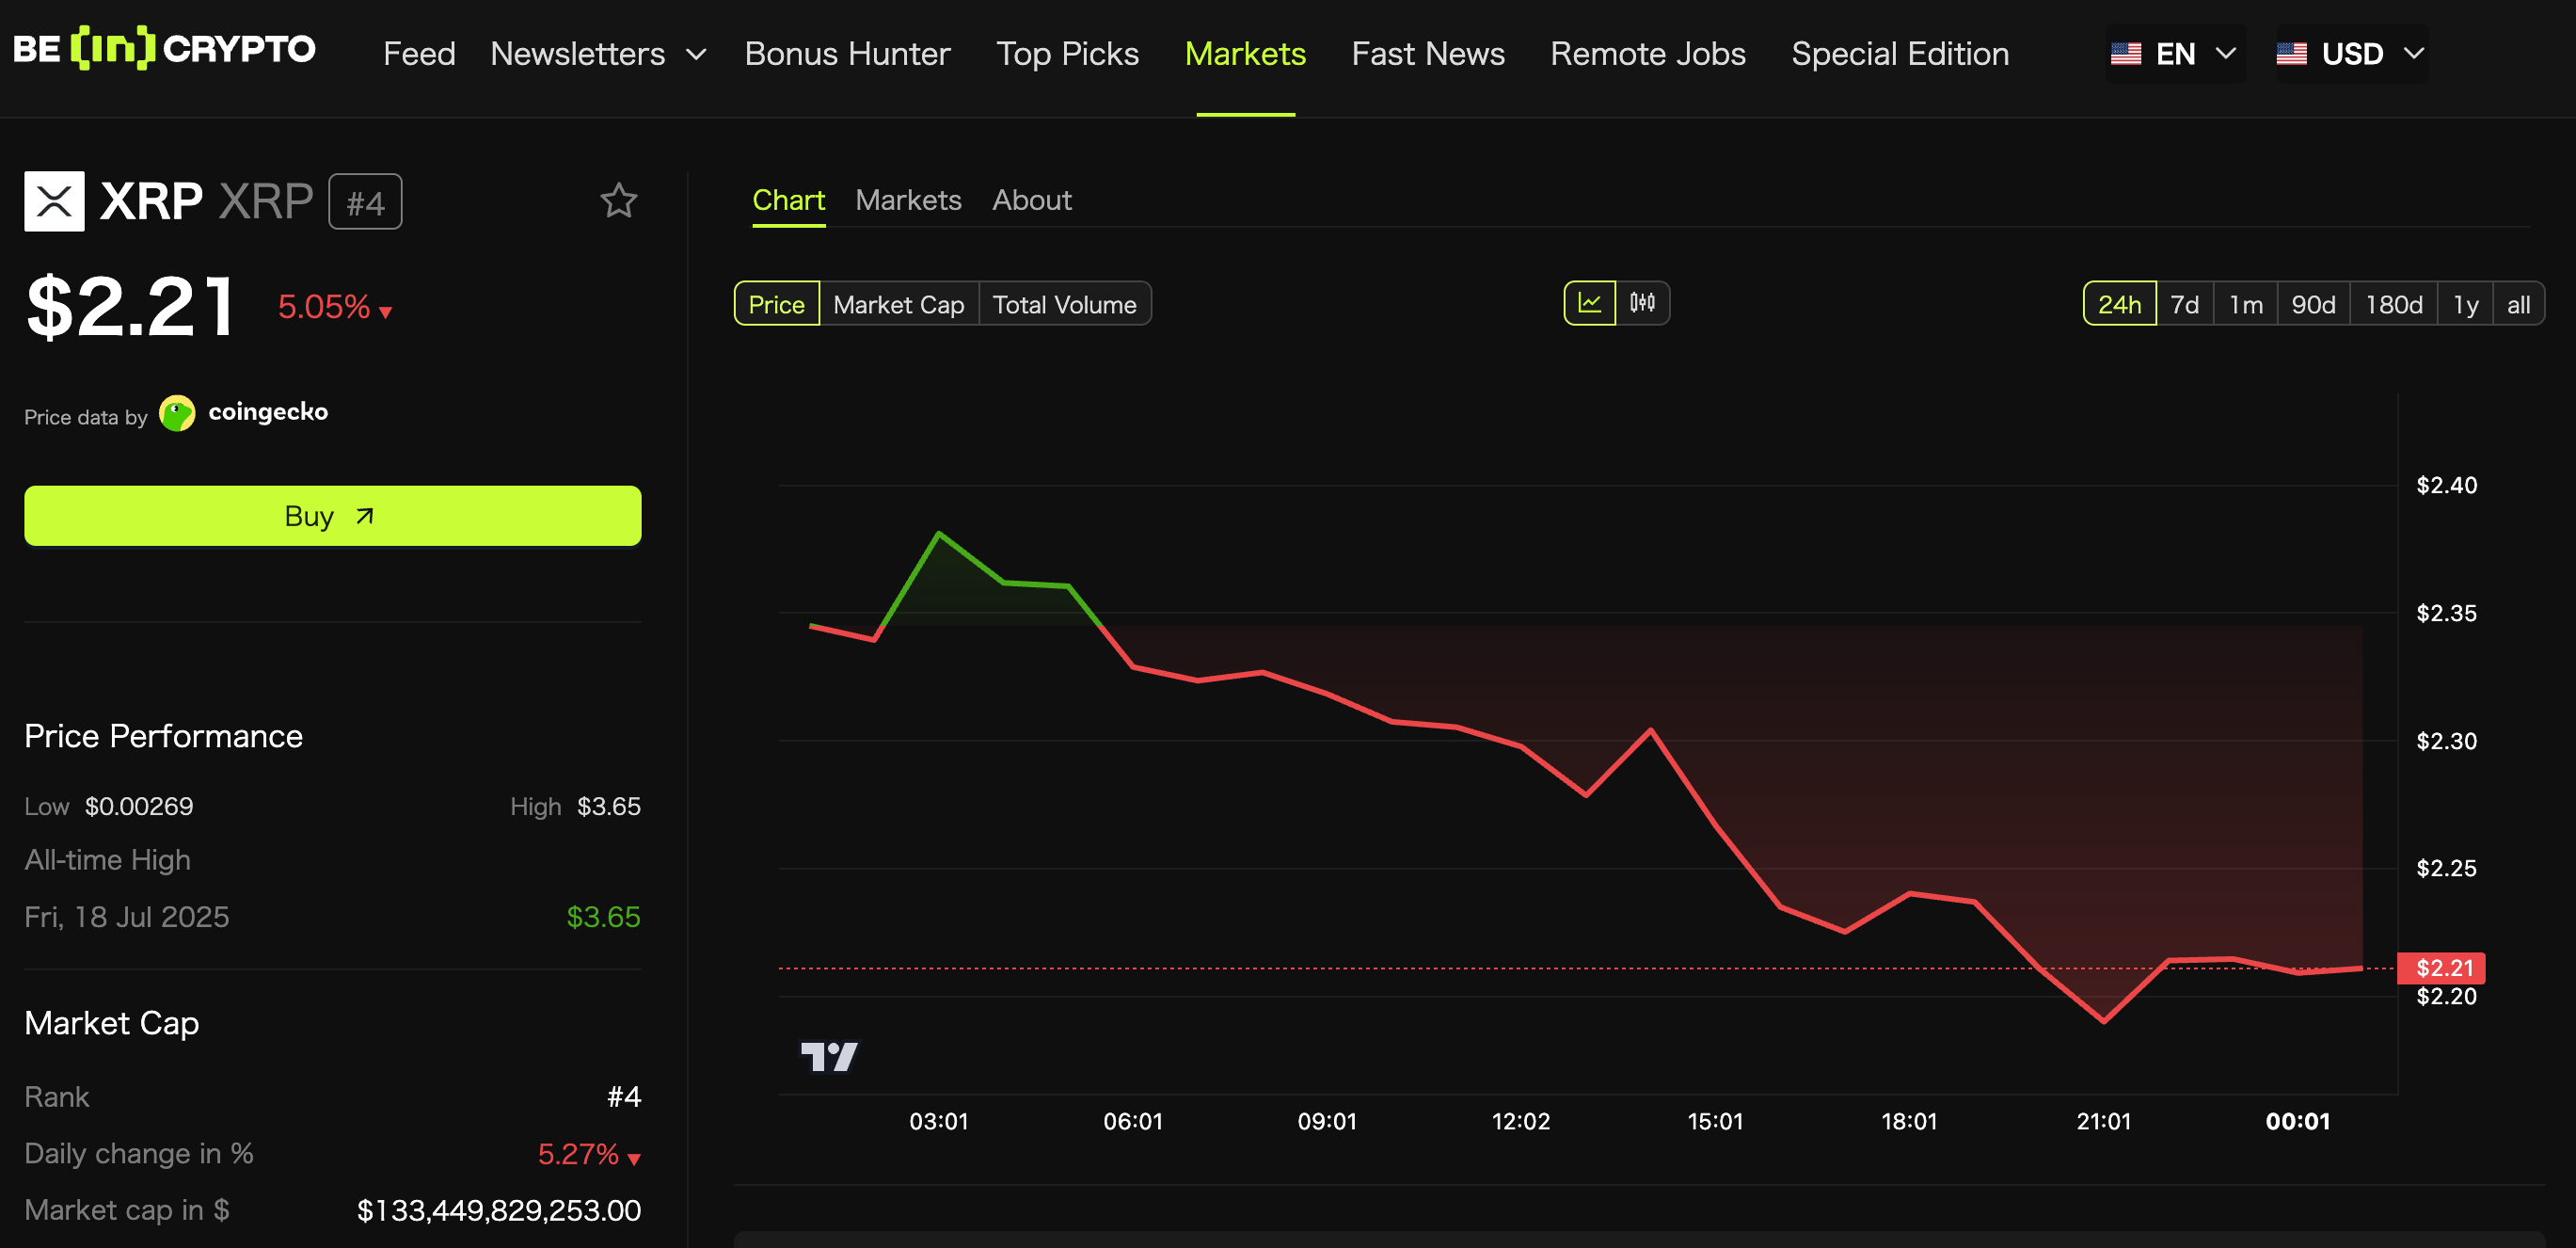Viewport: 2576px width, 1248px height.
Task: Switch to candlestick chart view icon
Action: click(x=1642, y=303)
